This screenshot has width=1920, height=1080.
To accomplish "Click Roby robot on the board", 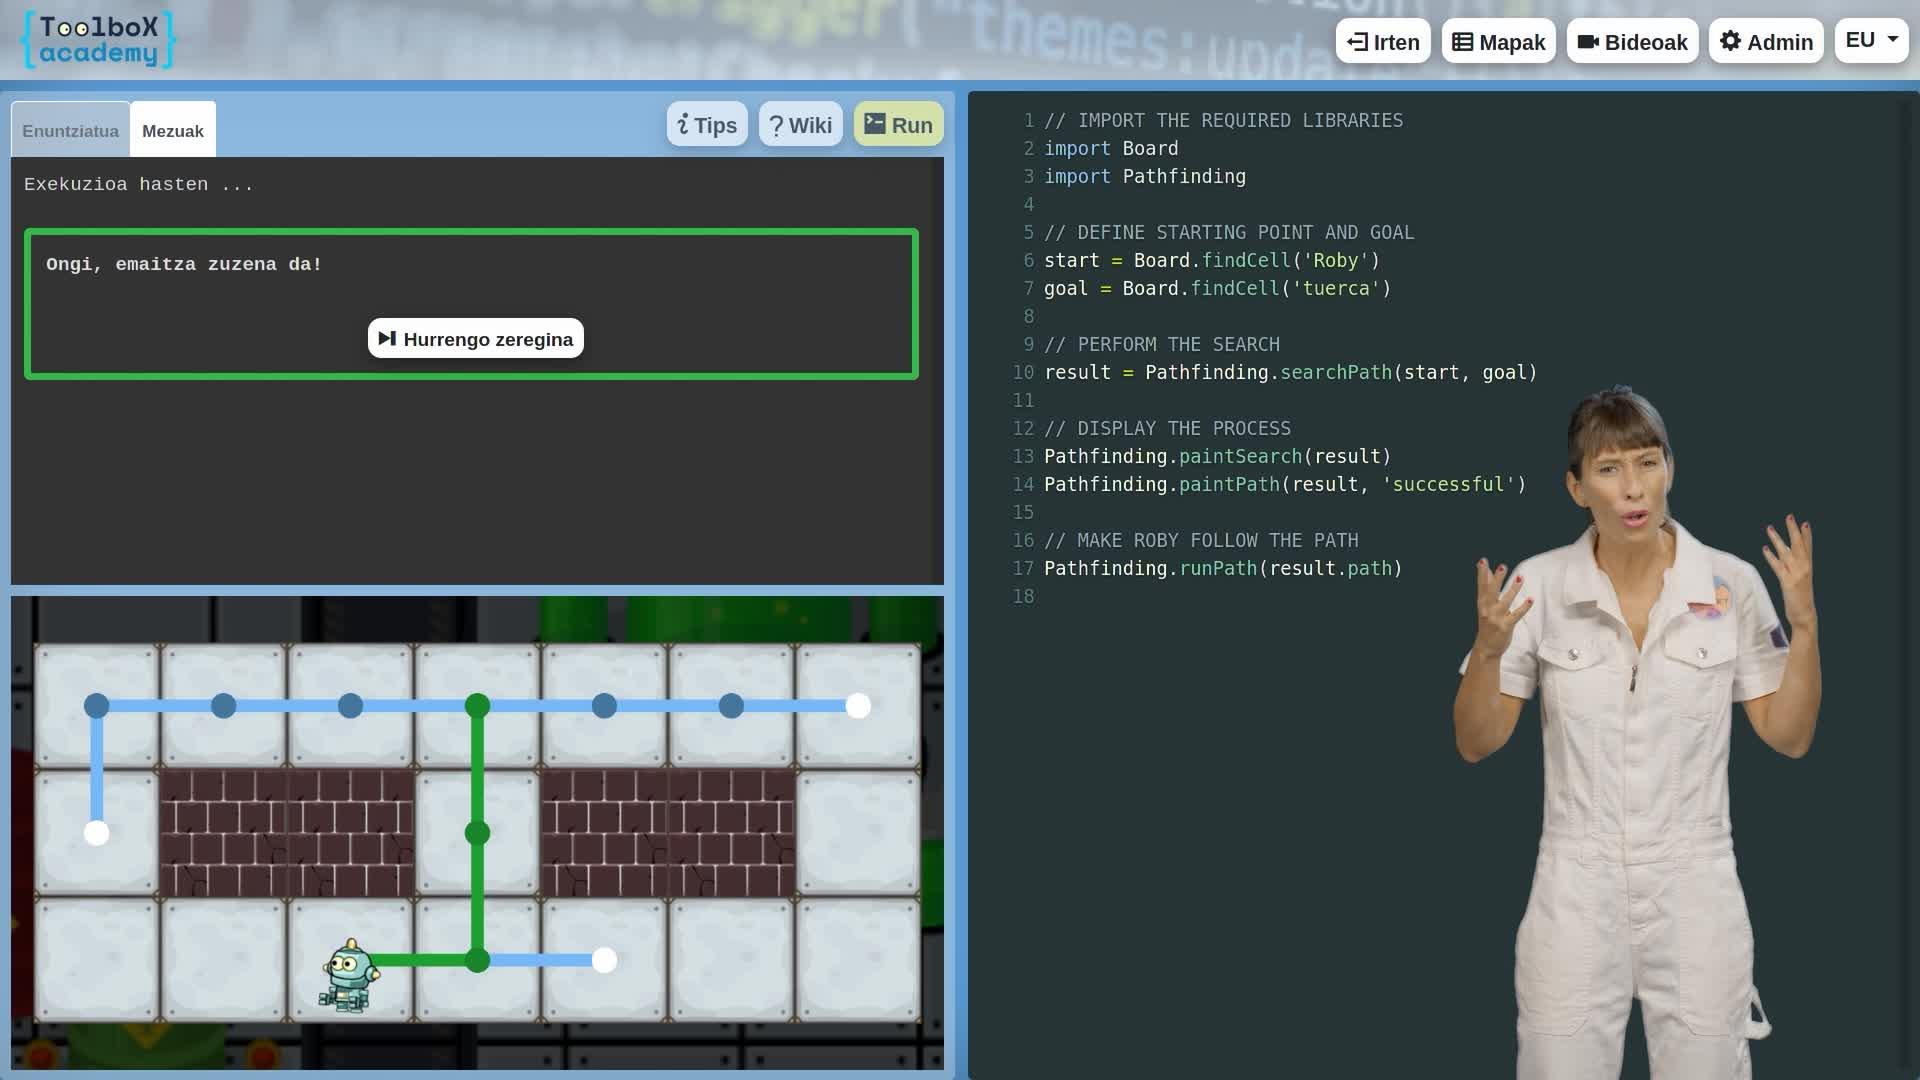I will coord(349,974).
